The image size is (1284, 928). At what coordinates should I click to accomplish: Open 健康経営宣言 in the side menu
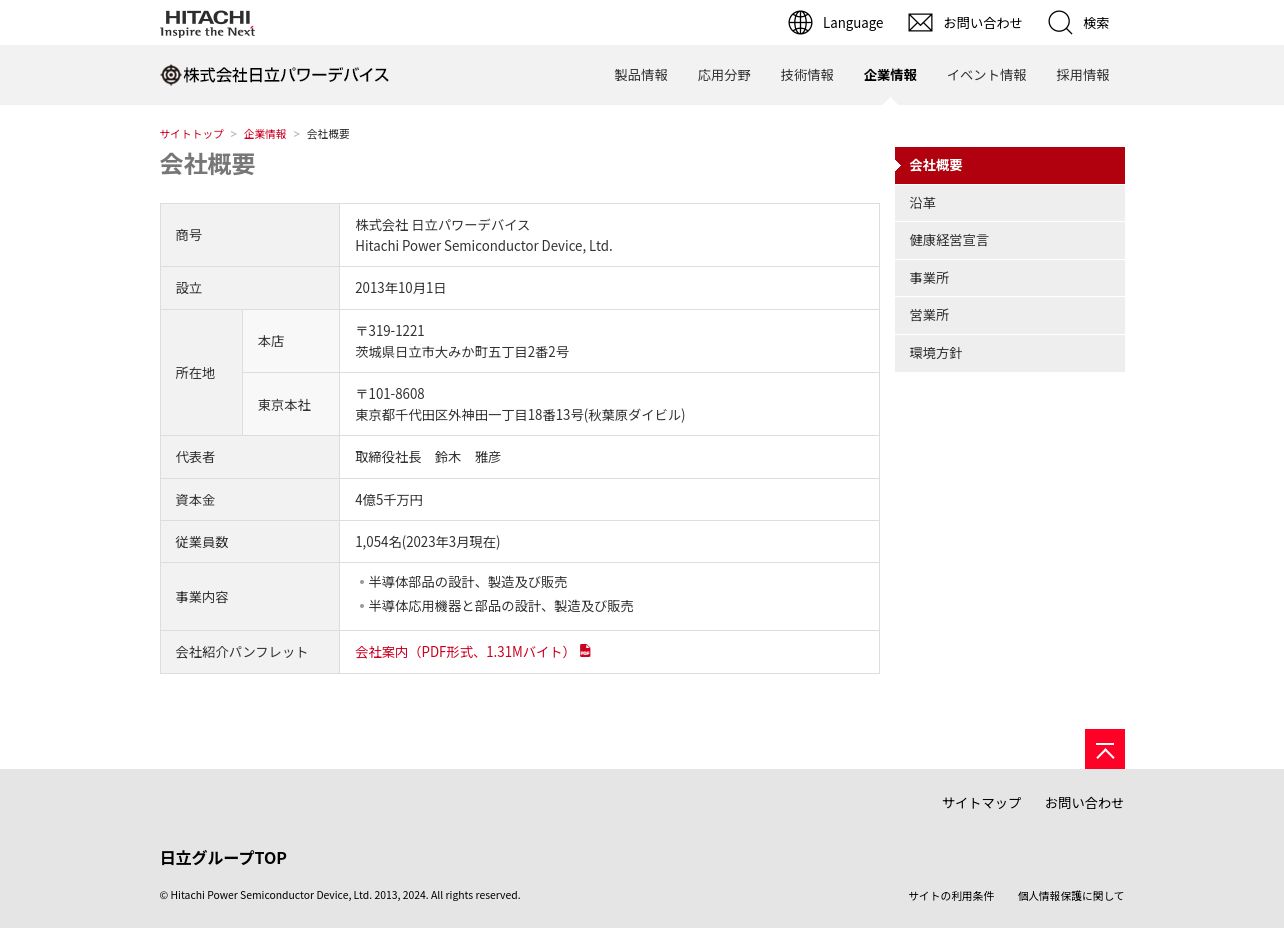1010,240
